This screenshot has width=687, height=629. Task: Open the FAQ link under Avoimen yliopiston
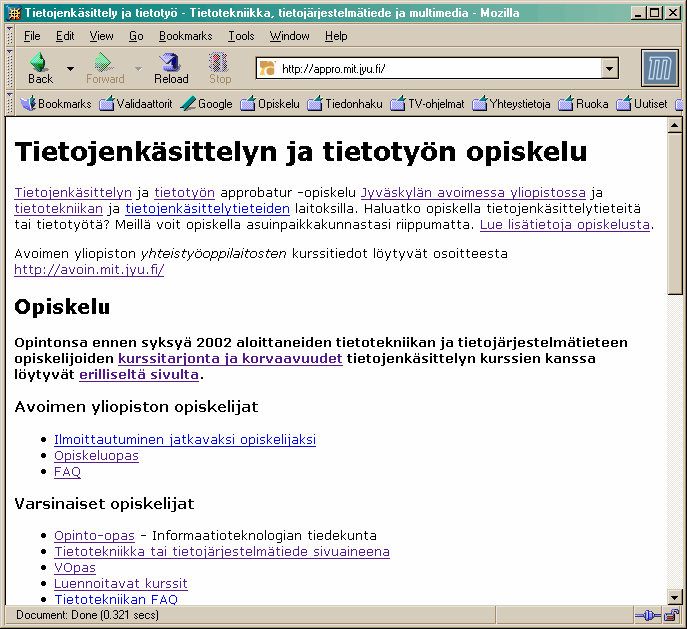67,472
